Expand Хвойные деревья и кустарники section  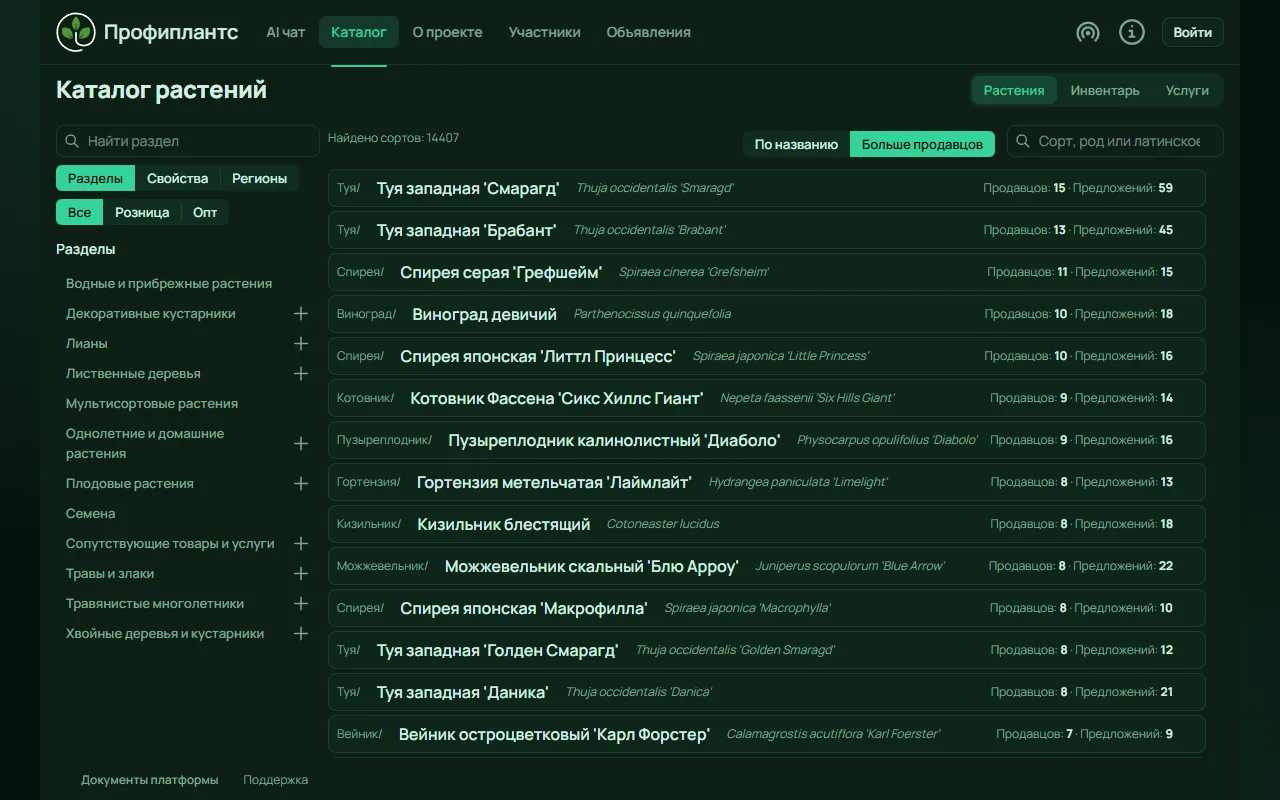pyautogui.click(x=301, y=633)
